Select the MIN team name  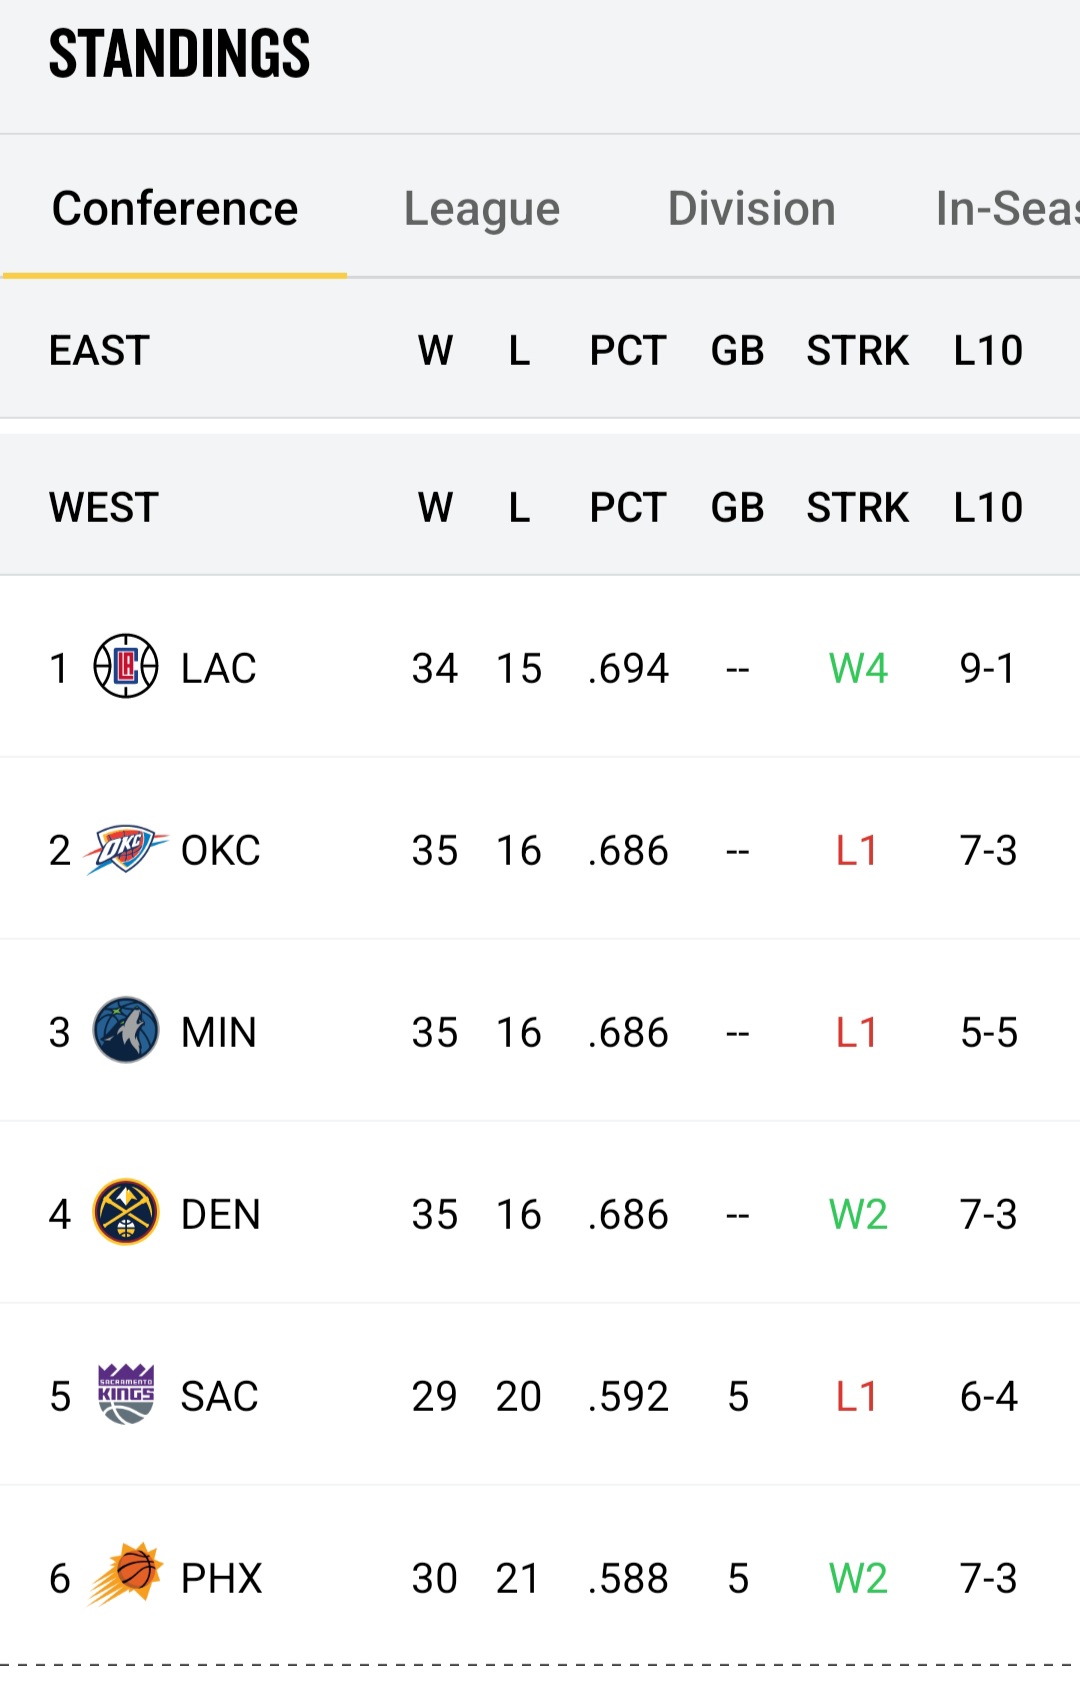(219, 1033)
